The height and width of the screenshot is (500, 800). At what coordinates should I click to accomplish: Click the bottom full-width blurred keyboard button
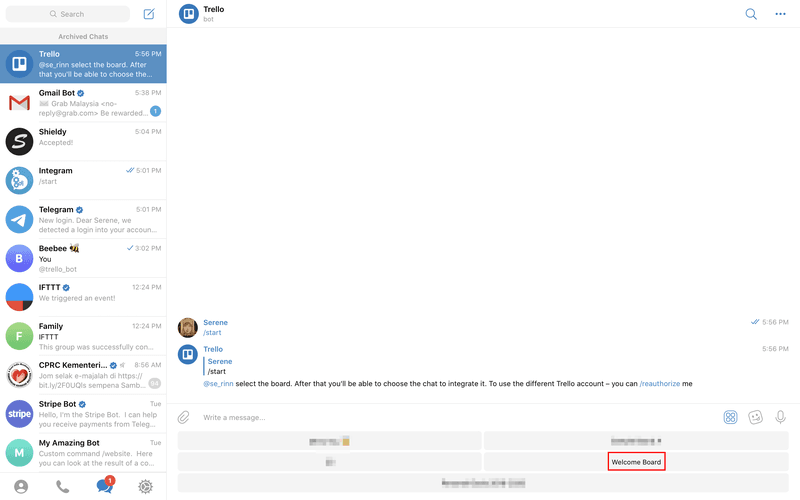(483, 483)
